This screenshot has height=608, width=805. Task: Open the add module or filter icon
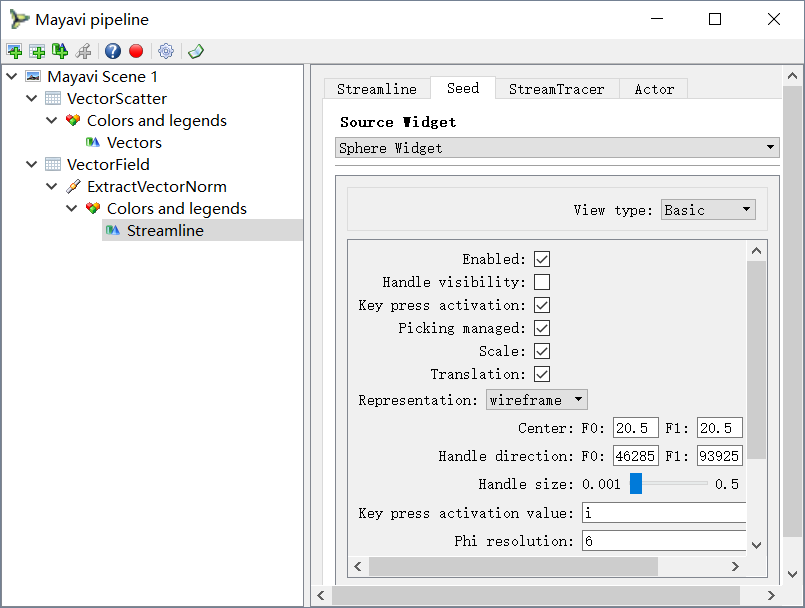pyautogui.click(x=60, y=51)
